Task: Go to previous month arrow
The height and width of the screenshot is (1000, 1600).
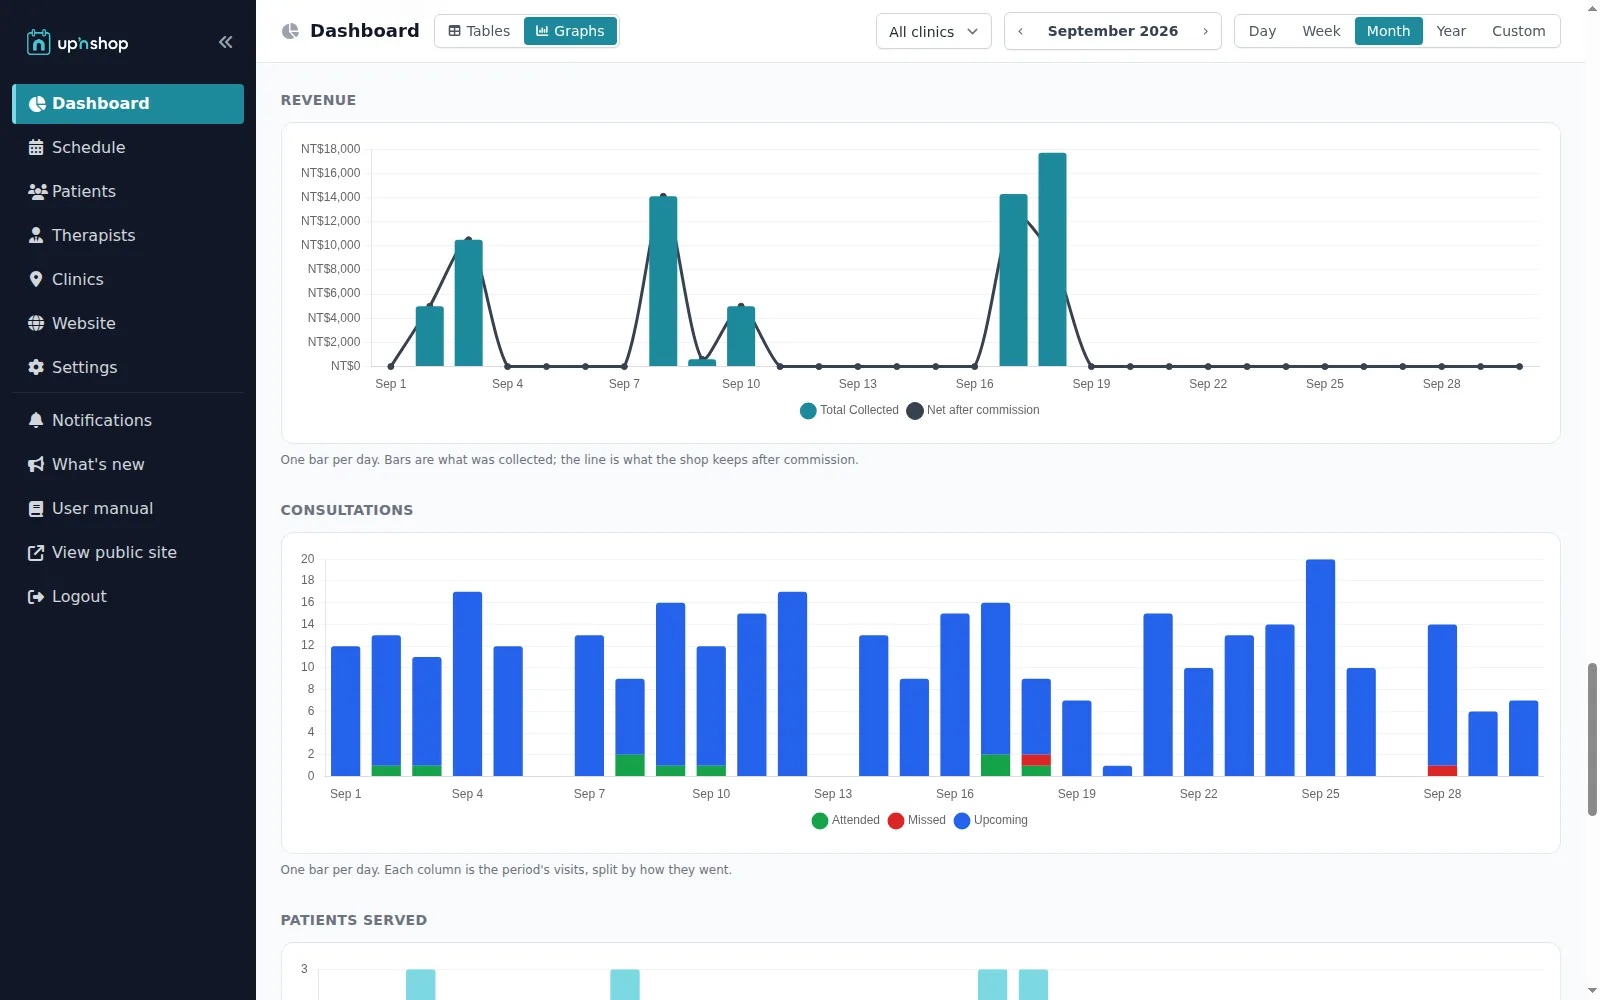Action: 1020,31
